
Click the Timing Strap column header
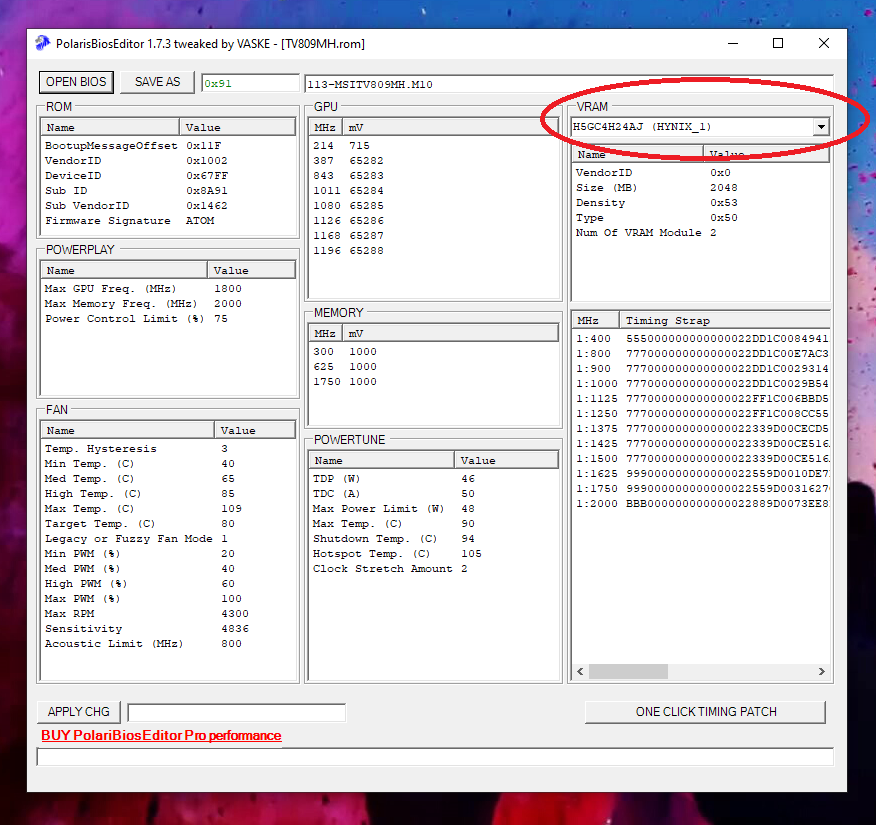pos(724,321)
